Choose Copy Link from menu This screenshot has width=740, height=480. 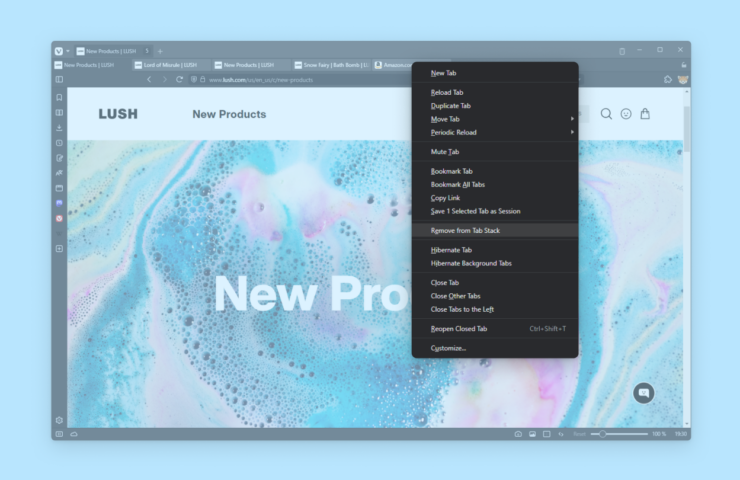495,198
